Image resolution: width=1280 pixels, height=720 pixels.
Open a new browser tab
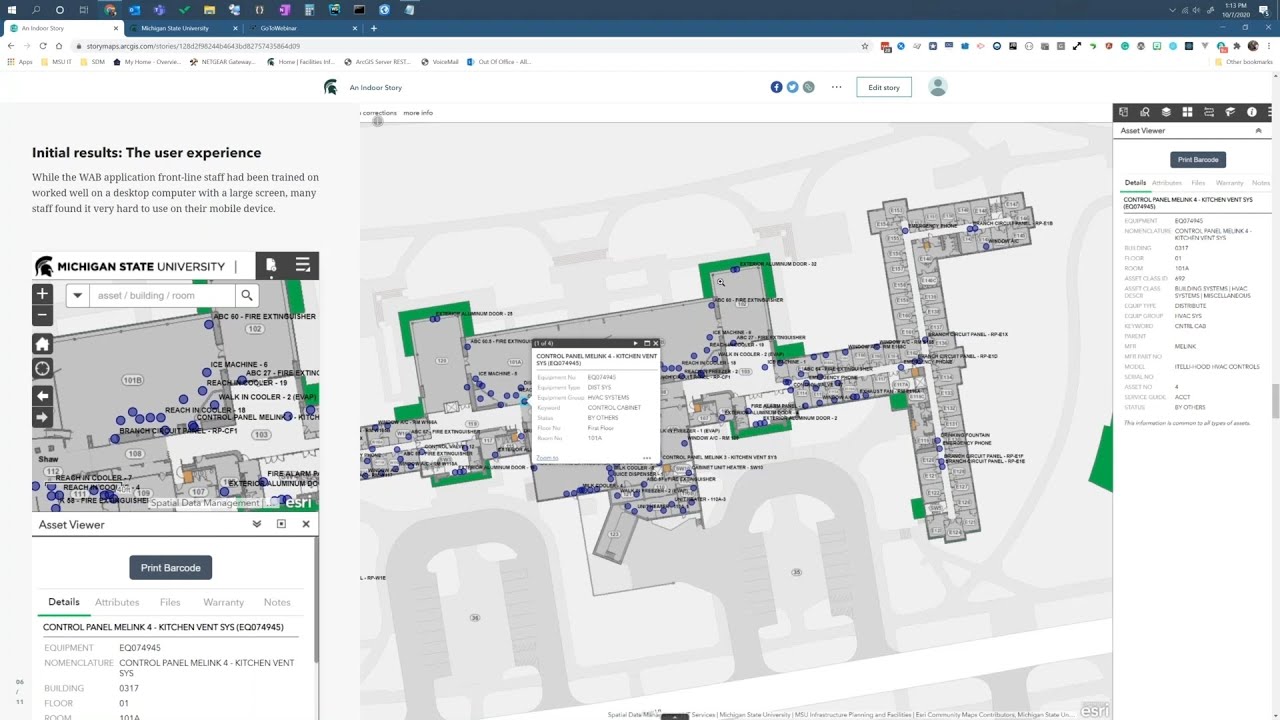click(x=374, y=28)
